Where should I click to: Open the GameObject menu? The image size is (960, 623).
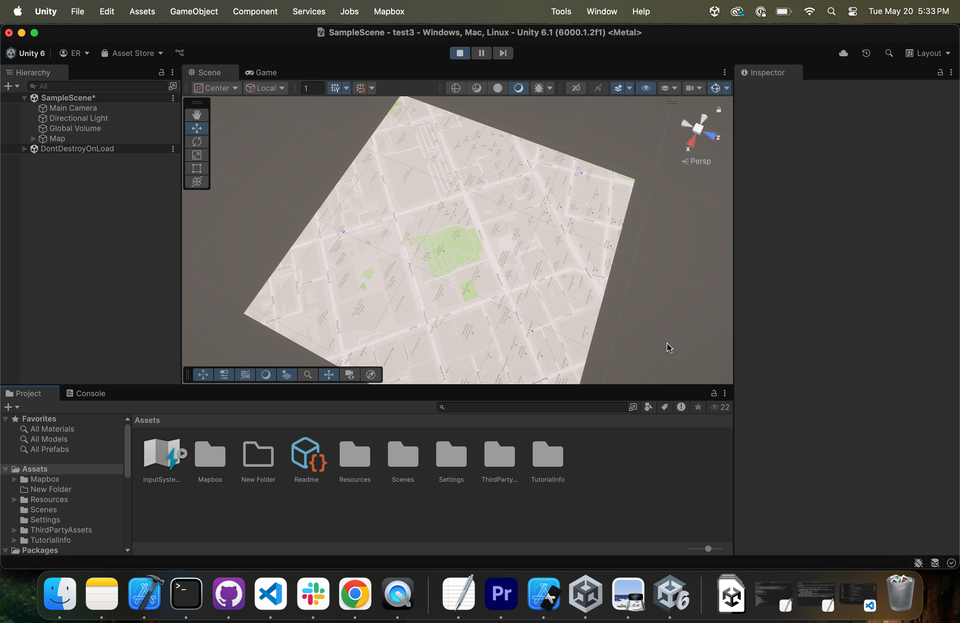pyautogui.click(x=193, y=11)
